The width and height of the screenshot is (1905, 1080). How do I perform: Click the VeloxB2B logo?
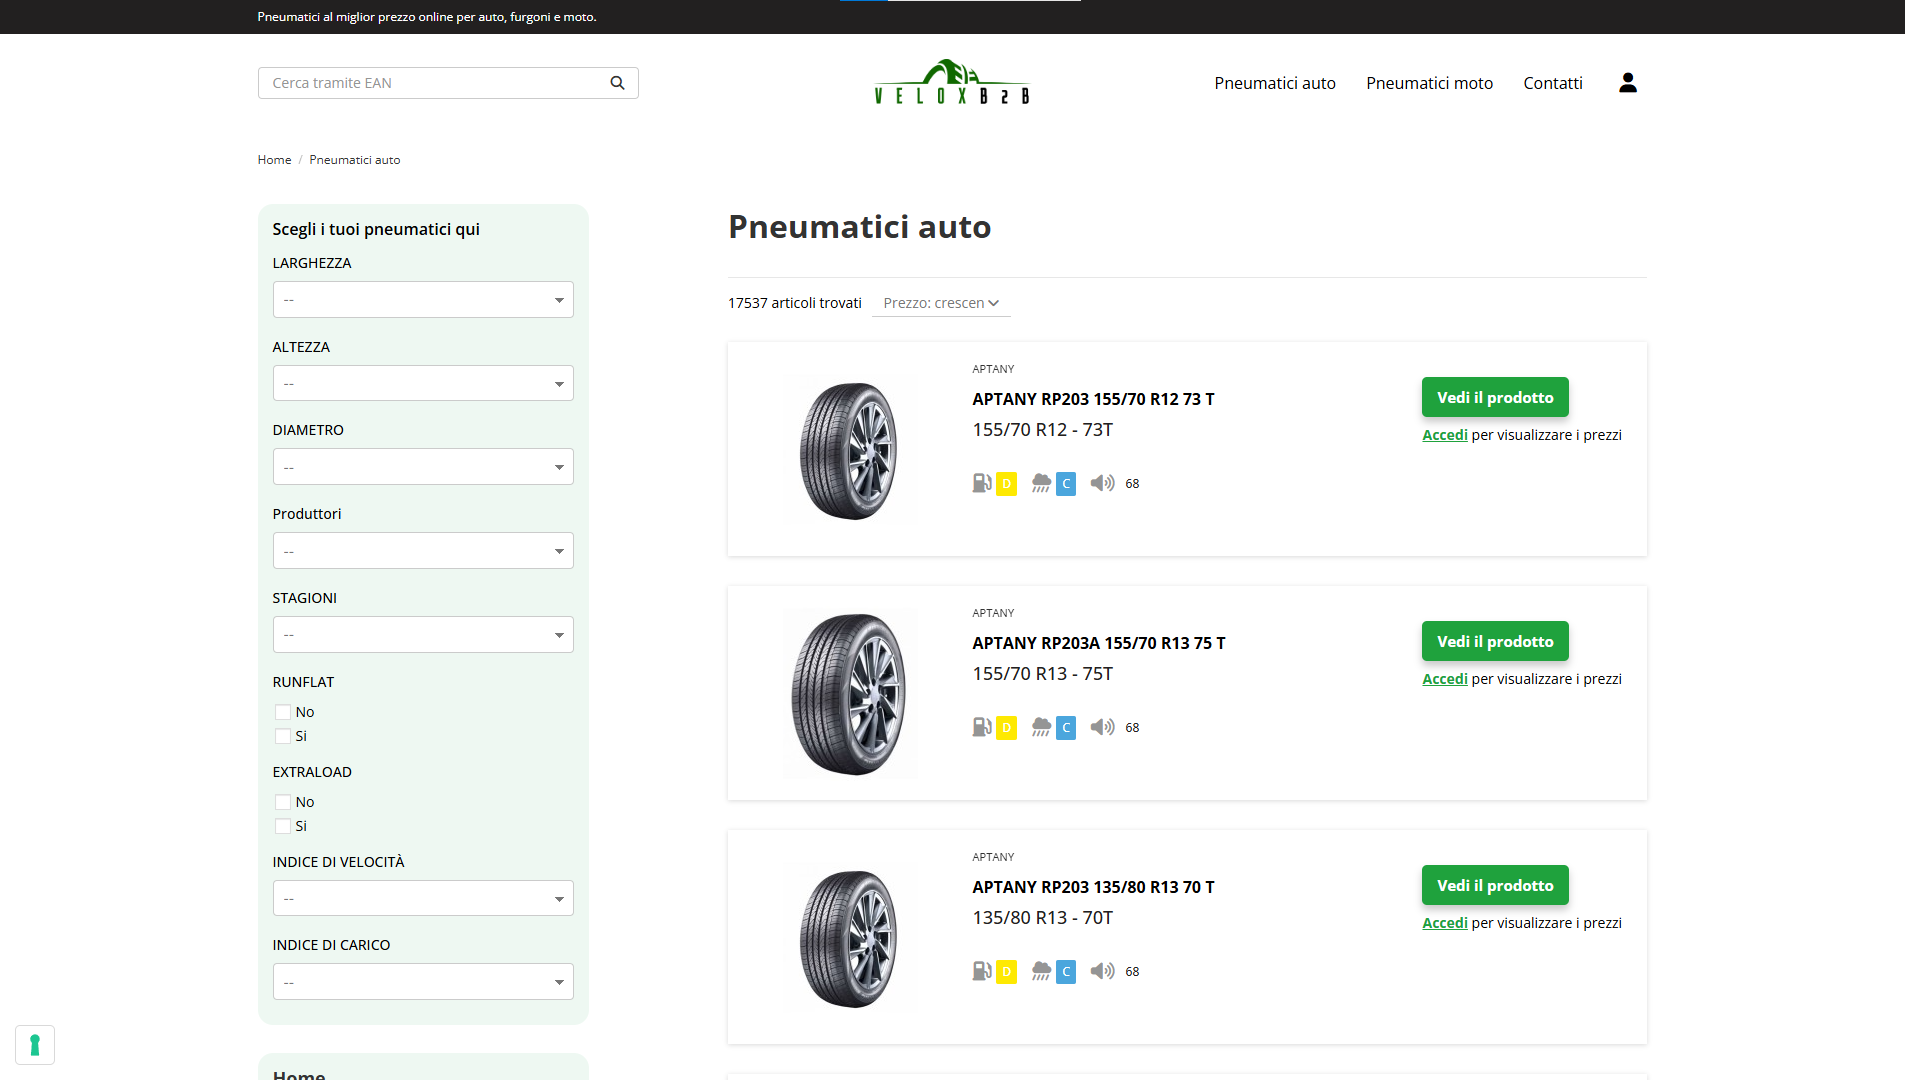(951, 81)
